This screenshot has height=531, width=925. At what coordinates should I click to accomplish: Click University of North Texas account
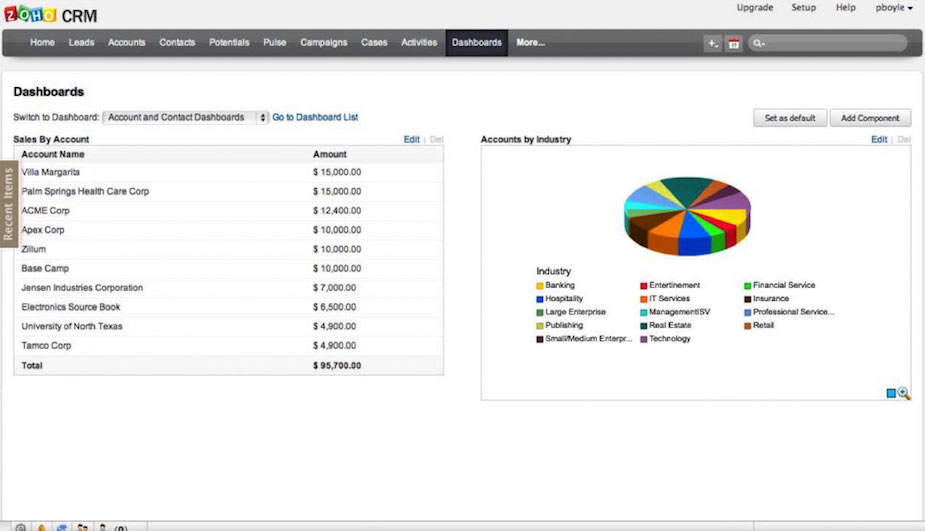click(x=72, y=326)
